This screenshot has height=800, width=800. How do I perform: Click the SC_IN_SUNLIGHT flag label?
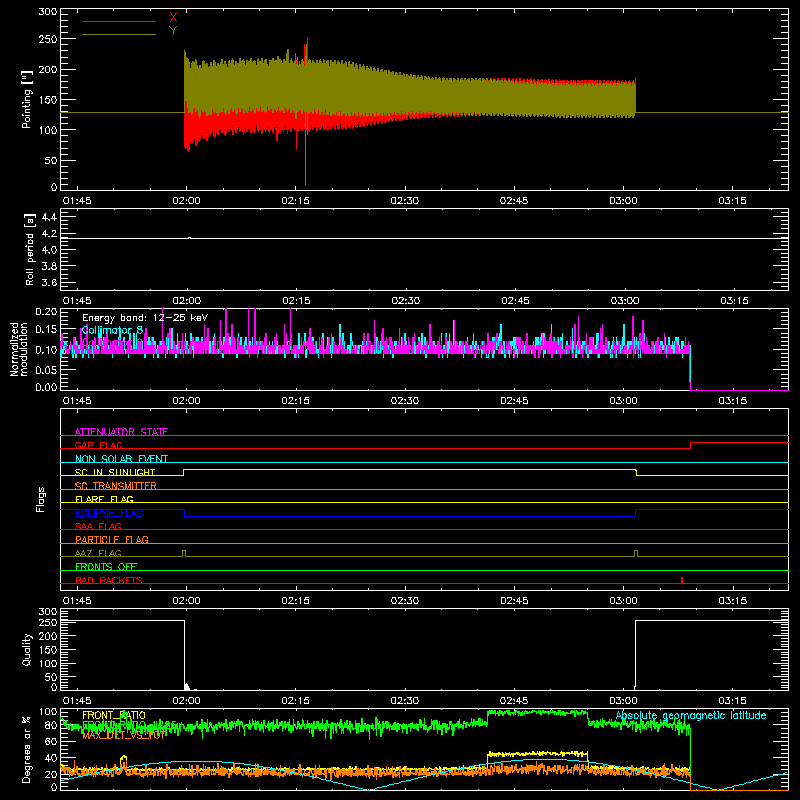pos(115,472)
